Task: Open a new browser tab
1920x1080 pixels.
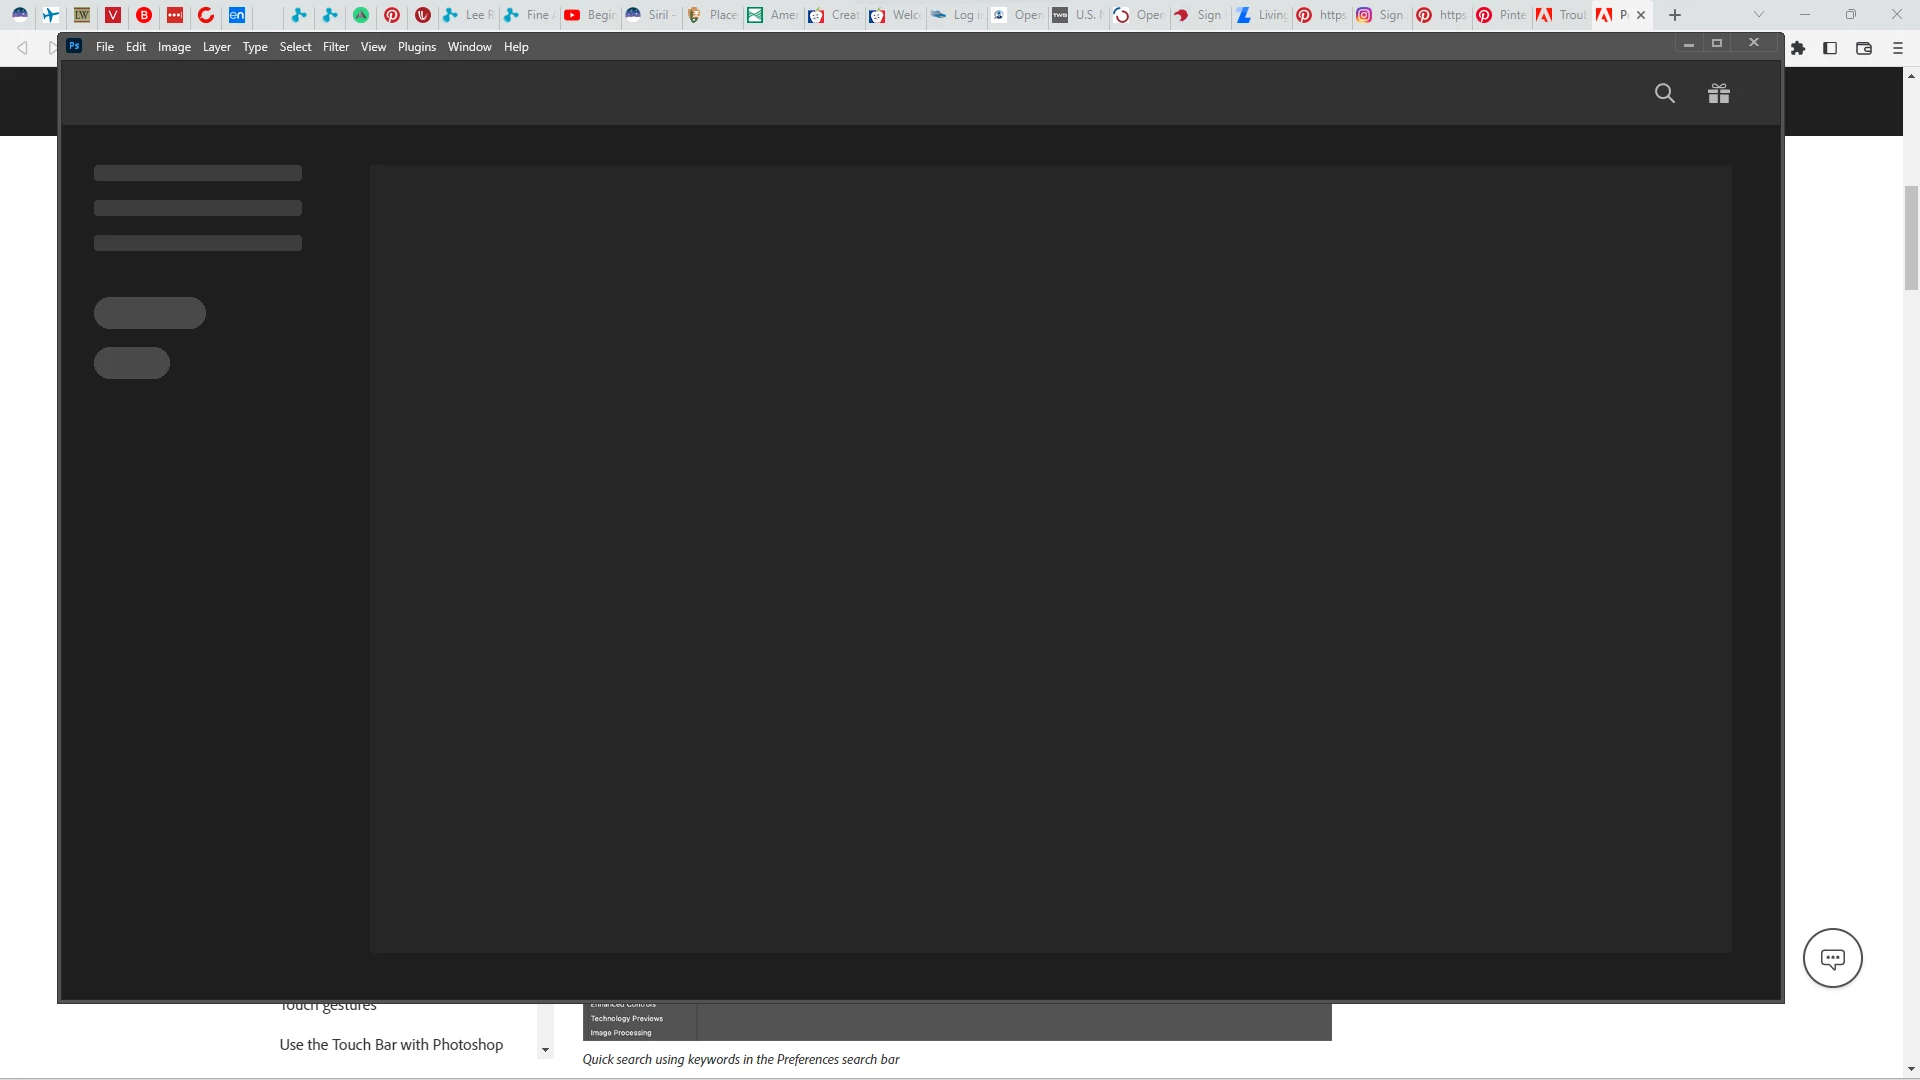Action: 1675,15
